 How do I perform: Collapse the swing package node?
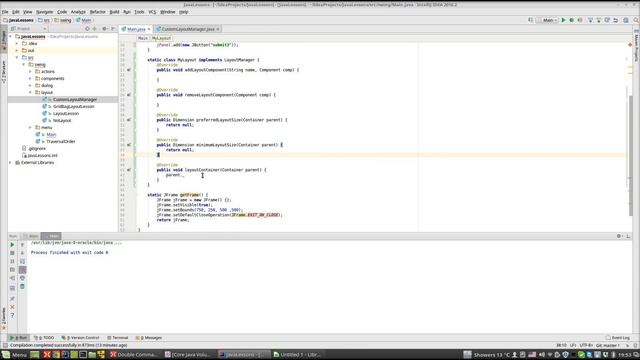click(24, 64)
